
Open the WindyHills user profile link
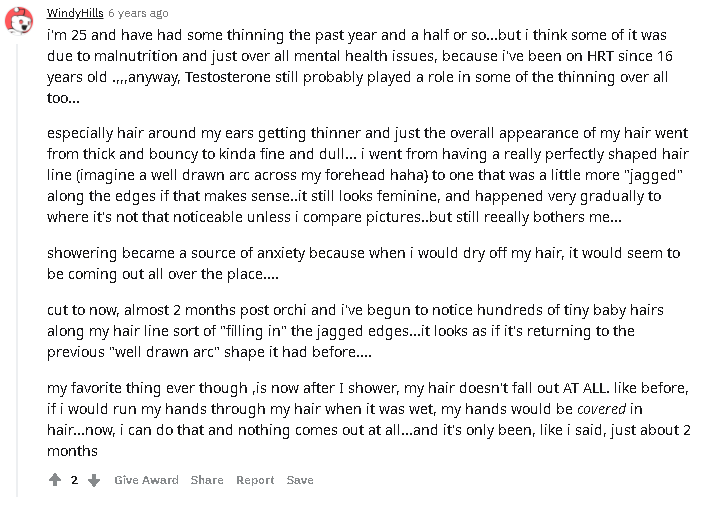(x=75, y=14)
